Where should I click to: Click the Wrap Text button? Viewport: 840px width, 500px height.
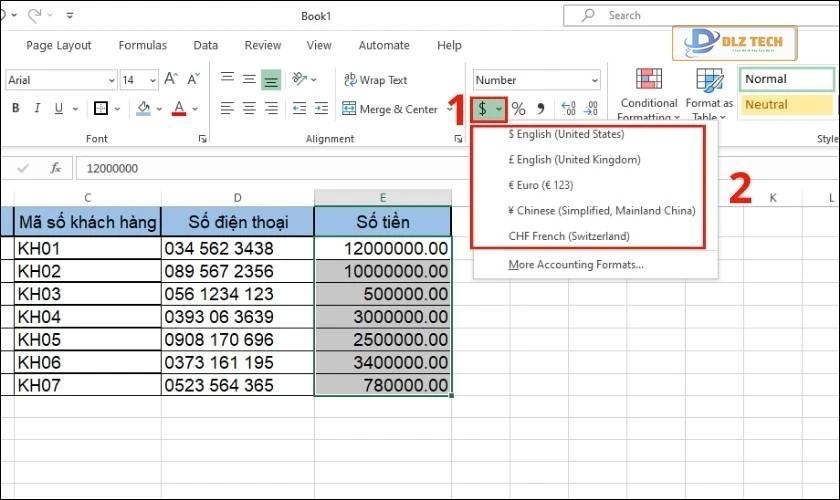click(375, 80)
